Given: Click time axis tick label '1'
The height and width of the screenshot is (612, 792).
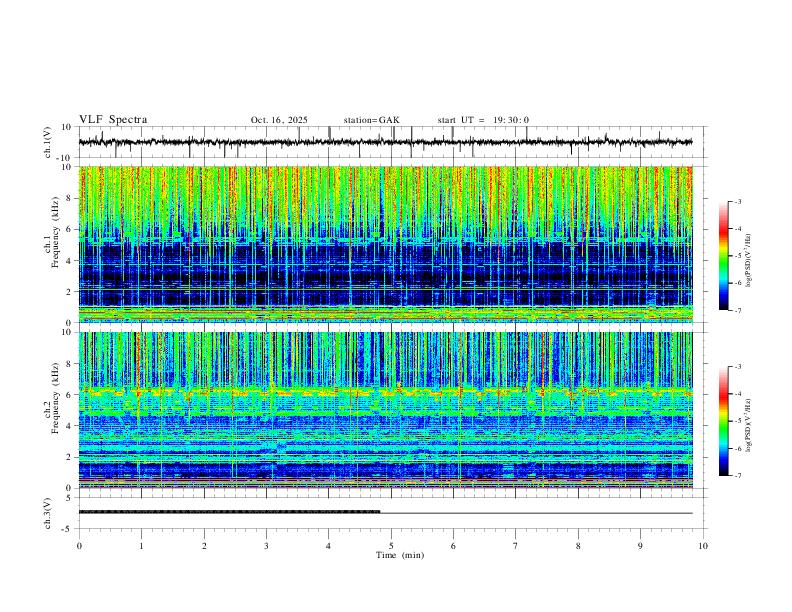Looking at the screenshot, I should 141,546.
